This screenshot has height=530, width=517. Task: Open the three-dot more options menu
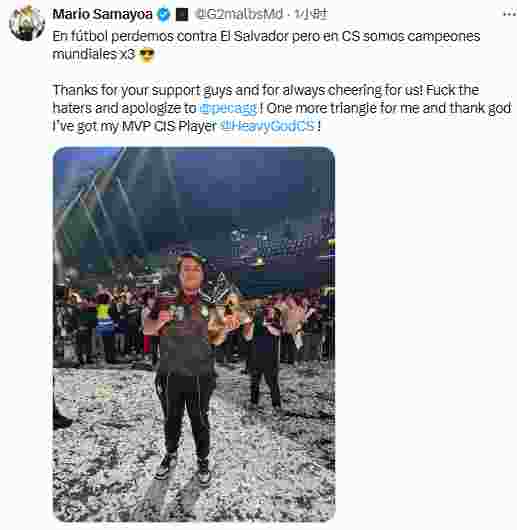tap(509, 14)
